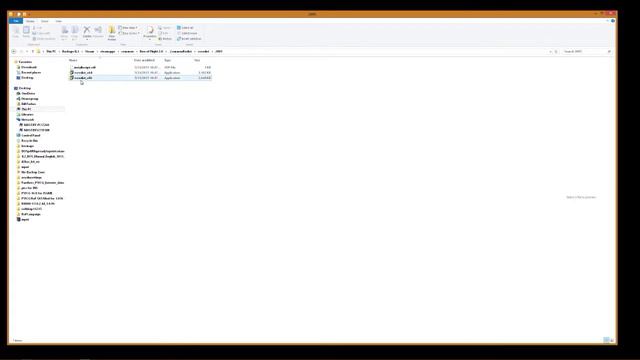Click the New folder icon

[112, 33]
